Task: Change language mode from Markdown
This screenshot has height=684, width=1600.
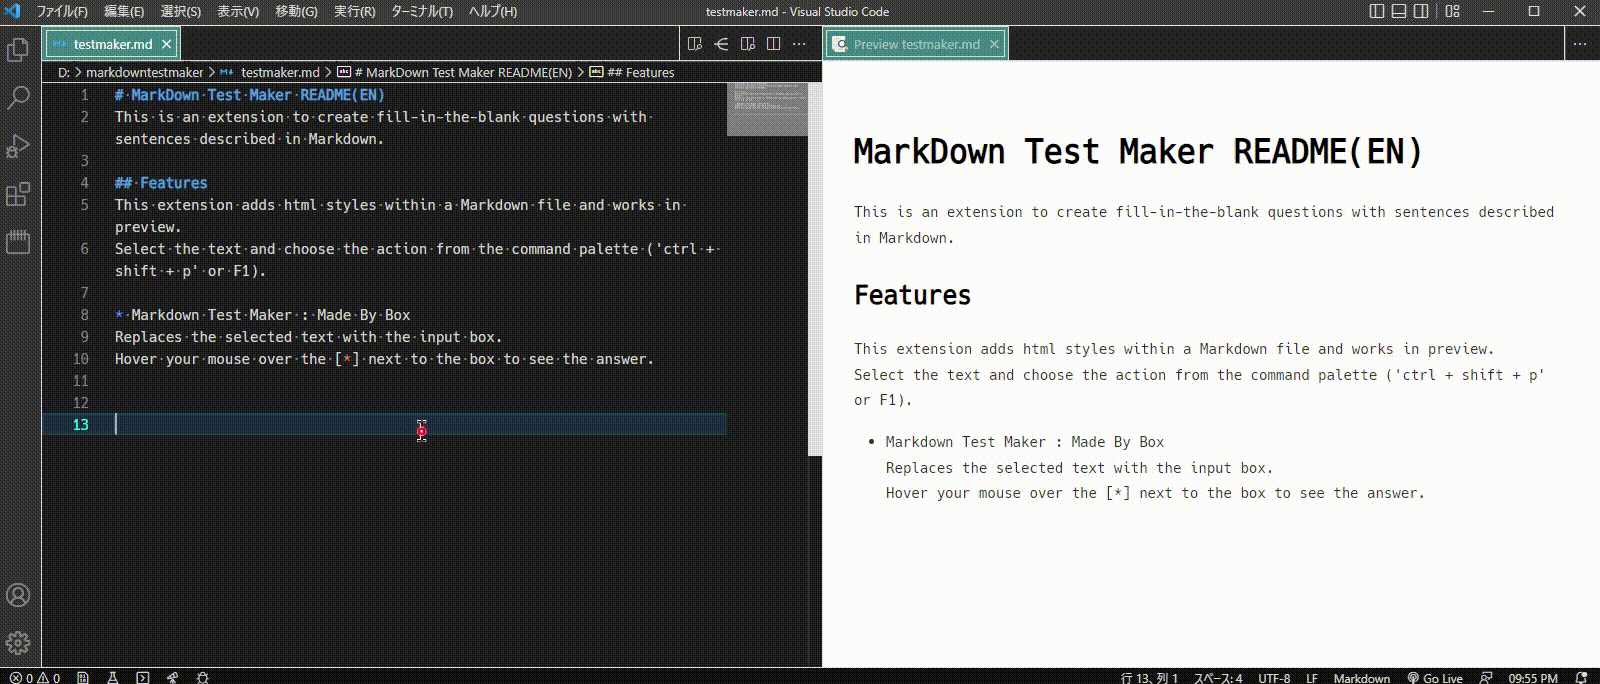Action: 1361,677
